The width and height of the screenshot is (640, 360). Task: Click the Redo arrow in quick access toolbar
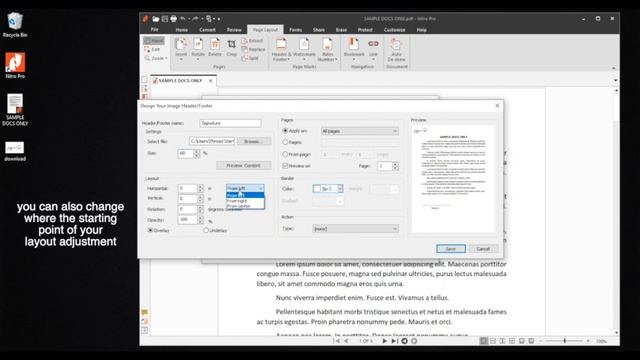click(196, 19)
